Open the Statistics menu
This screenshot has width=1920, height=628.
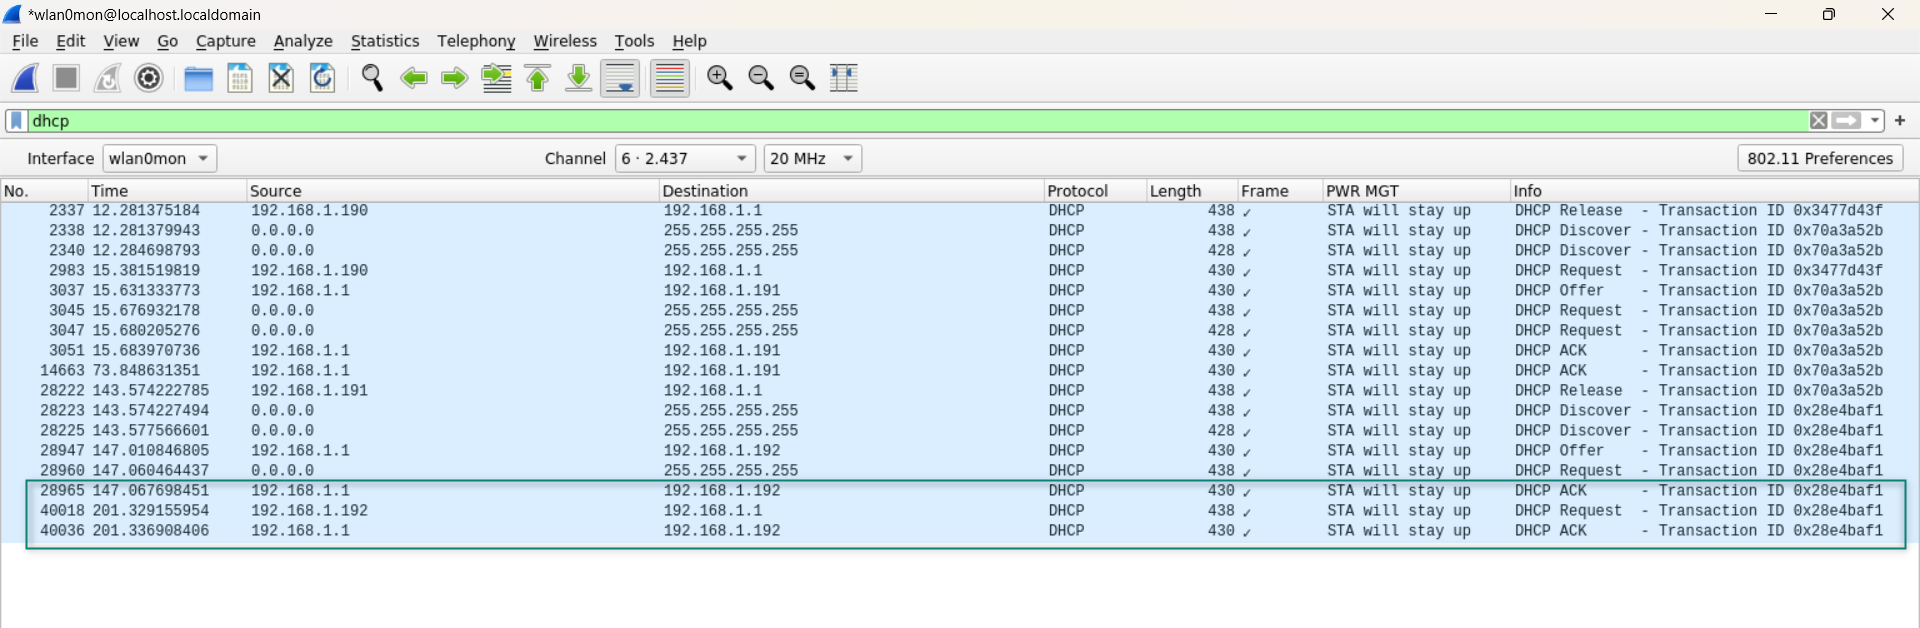pyautogui.click(x=384, y=41)
